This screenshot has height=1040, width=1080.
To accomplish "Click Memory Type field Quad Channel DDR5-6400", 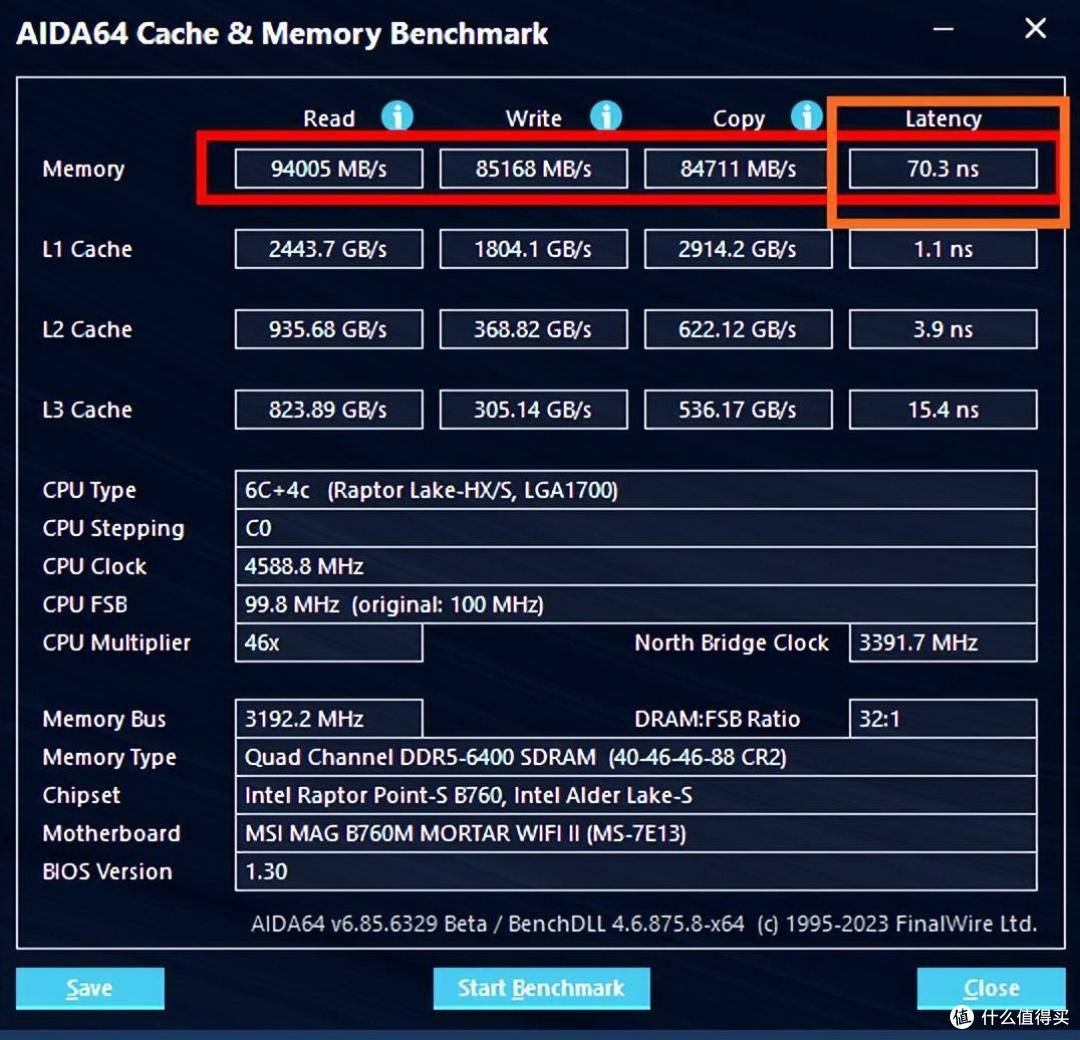I will [636, 757].
